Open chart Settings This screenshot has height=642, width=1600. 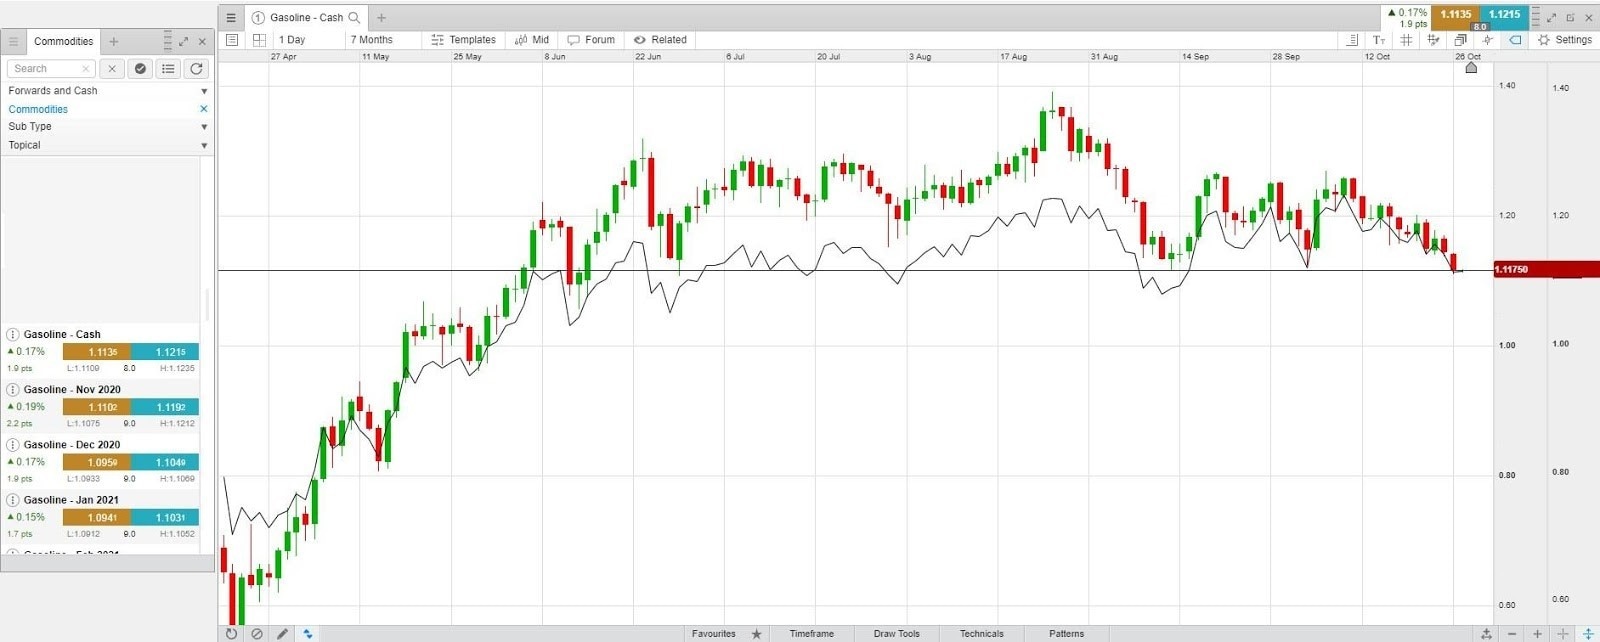(1565, 40)
